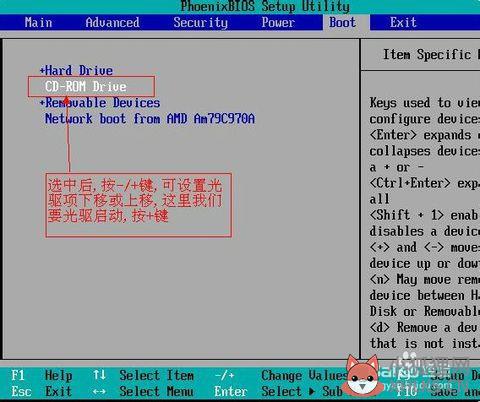Expand the Hard Drive plus sign
480x402 pixels.
42,70
